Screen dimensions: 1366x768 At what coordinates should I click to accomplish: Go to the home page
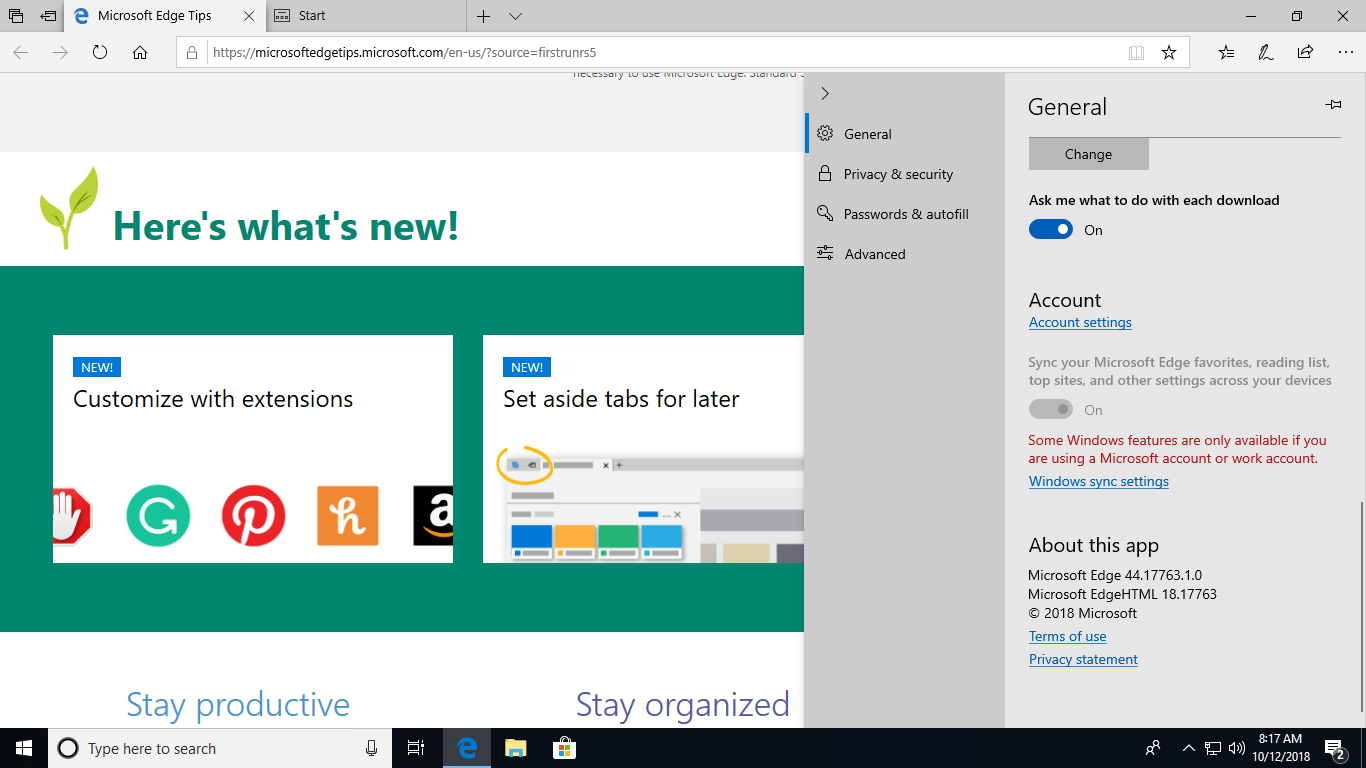coord(140,52)
